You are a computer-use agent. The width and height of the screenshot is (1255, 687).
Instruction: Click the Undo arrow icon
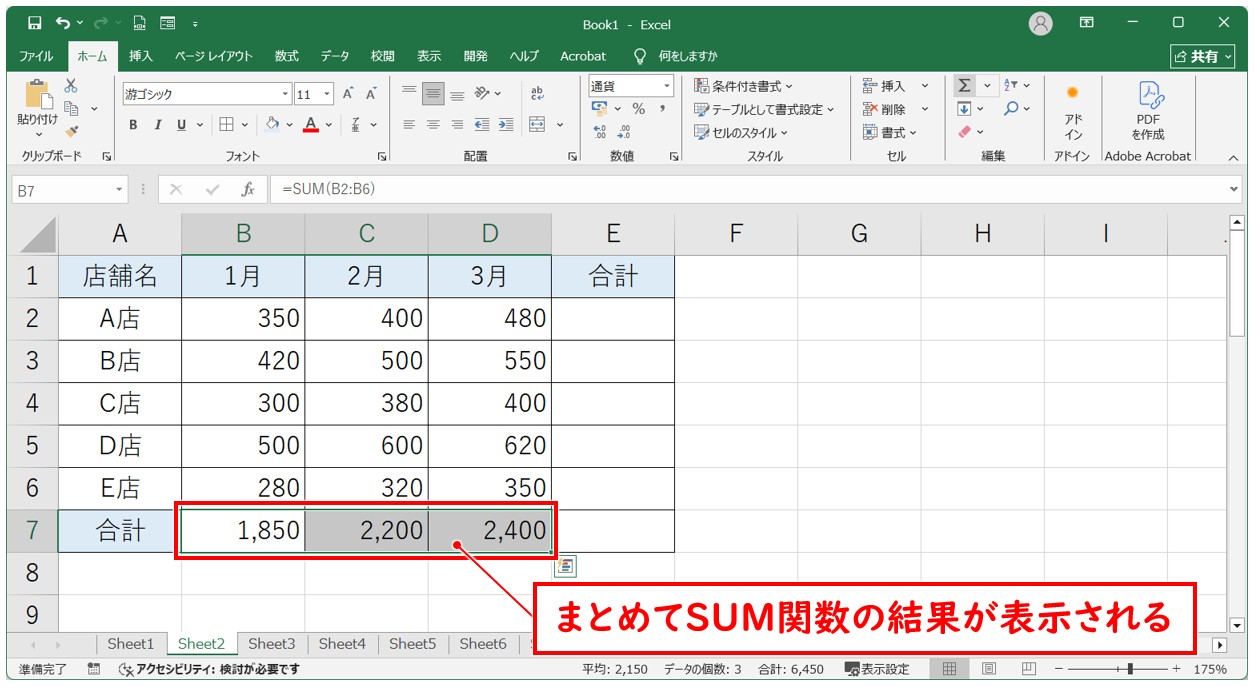point(64,23)
